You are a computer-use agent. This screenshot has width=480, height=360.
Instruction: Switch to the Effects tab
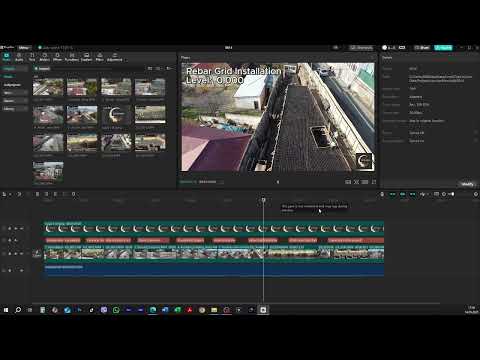point(57,57)
